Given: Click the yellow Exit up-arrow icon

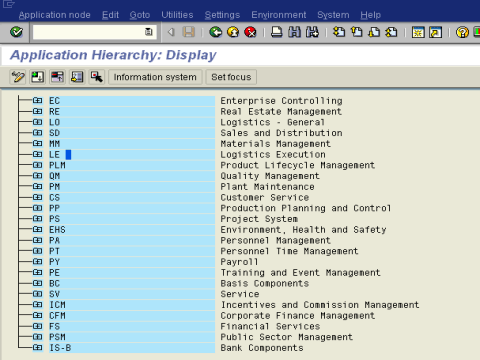Looking at the screenshot, I should 233,32.
